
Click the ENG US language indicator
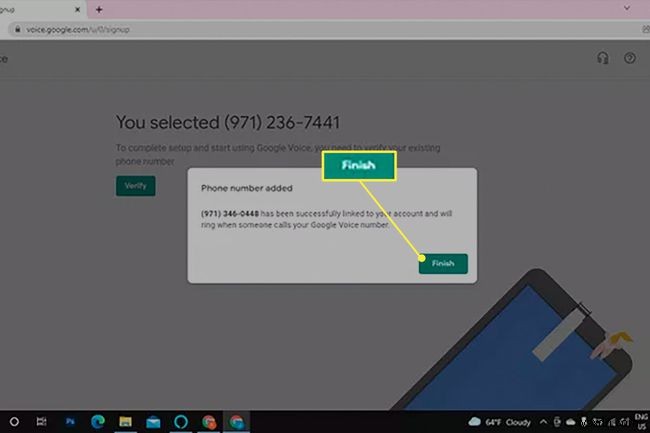coord(641,422)
